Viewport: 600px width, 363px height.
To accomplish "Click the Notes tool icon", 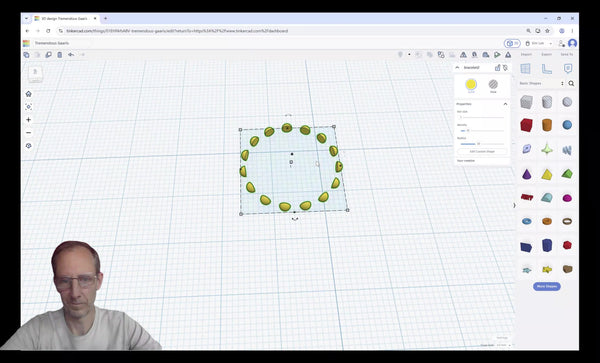I will point(568,69).
